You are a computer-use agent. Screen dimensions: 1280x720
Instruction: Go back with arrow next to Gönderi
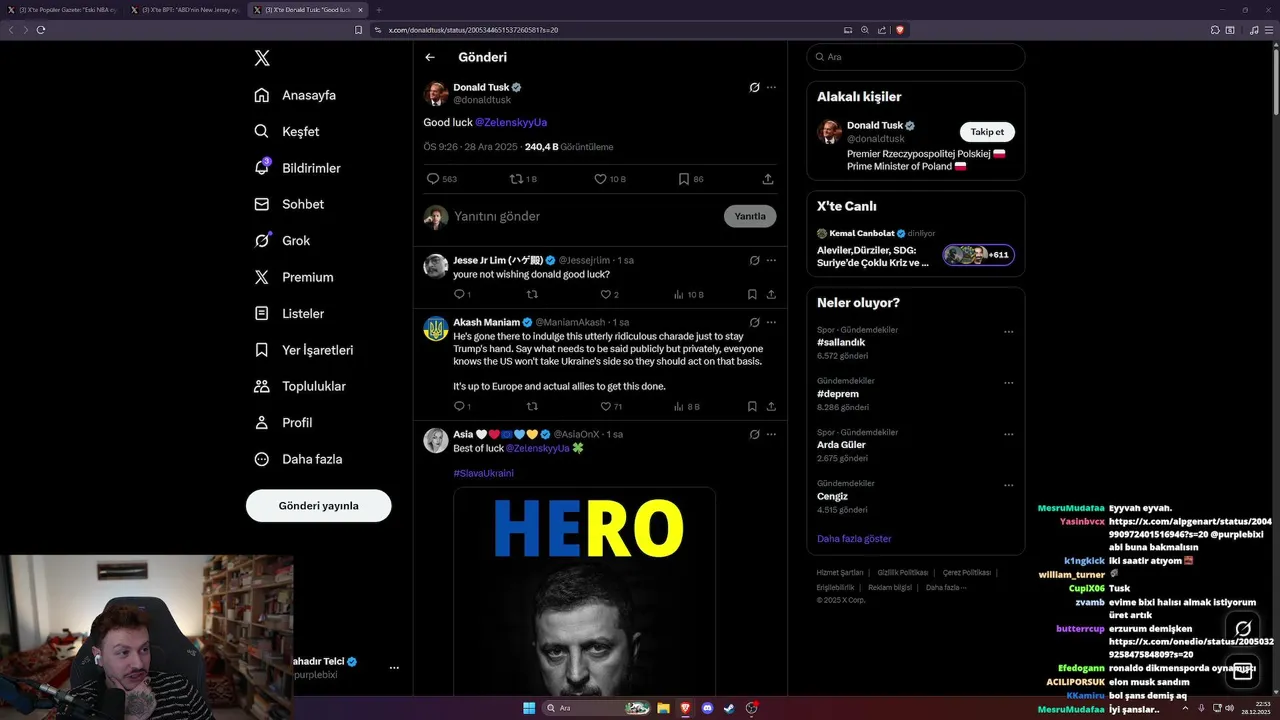430,57
